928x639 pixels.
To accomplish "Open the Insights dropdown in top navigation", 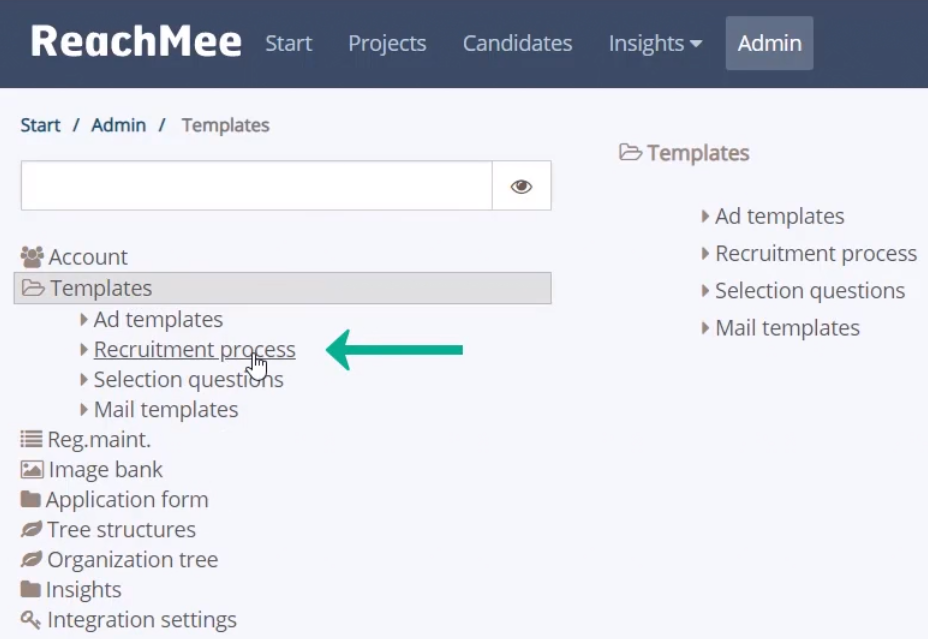I will tap(655, 43).
